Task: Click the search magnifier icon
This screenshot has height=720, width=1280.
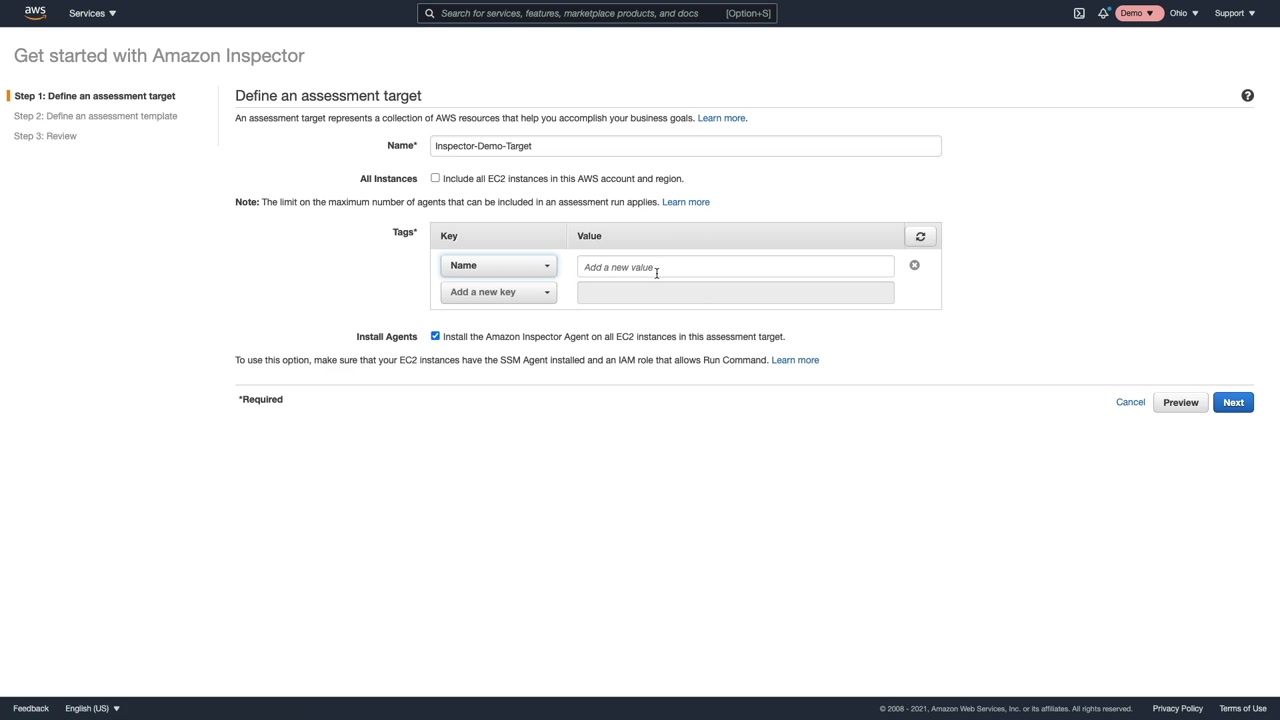Action: [x=430, y=13]
